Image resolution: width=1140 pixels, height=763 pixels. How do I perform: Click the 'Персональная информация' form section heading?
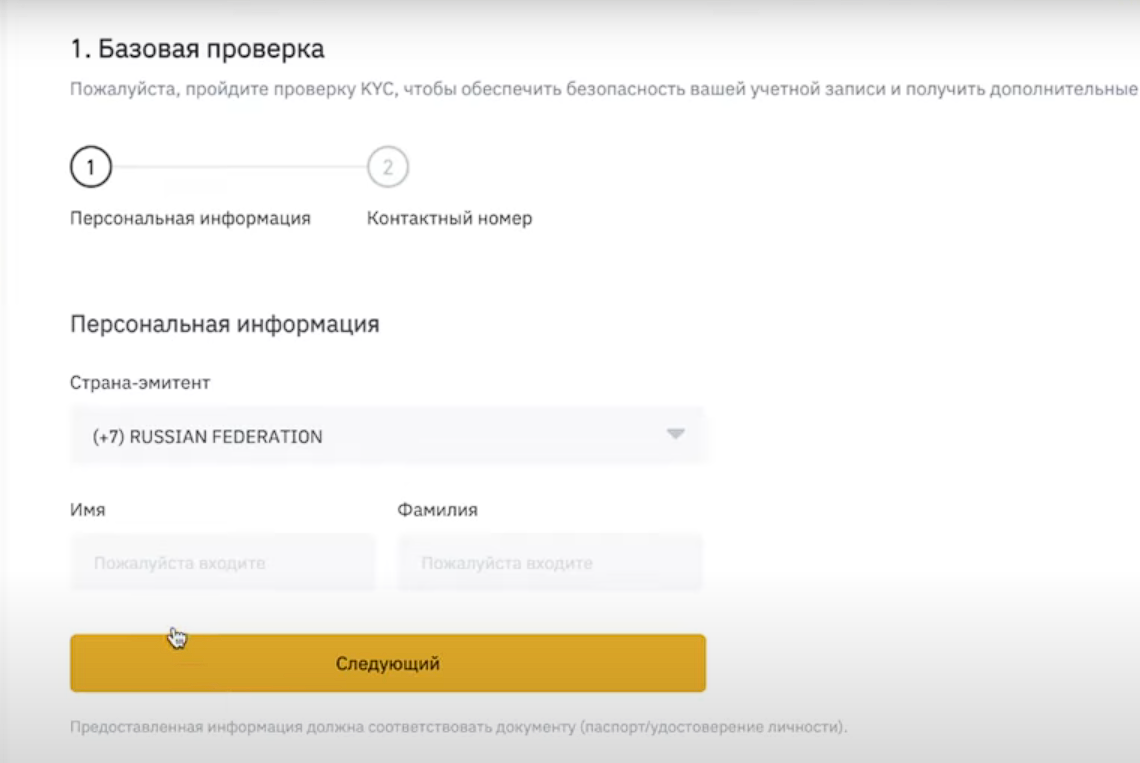[224, 324]
